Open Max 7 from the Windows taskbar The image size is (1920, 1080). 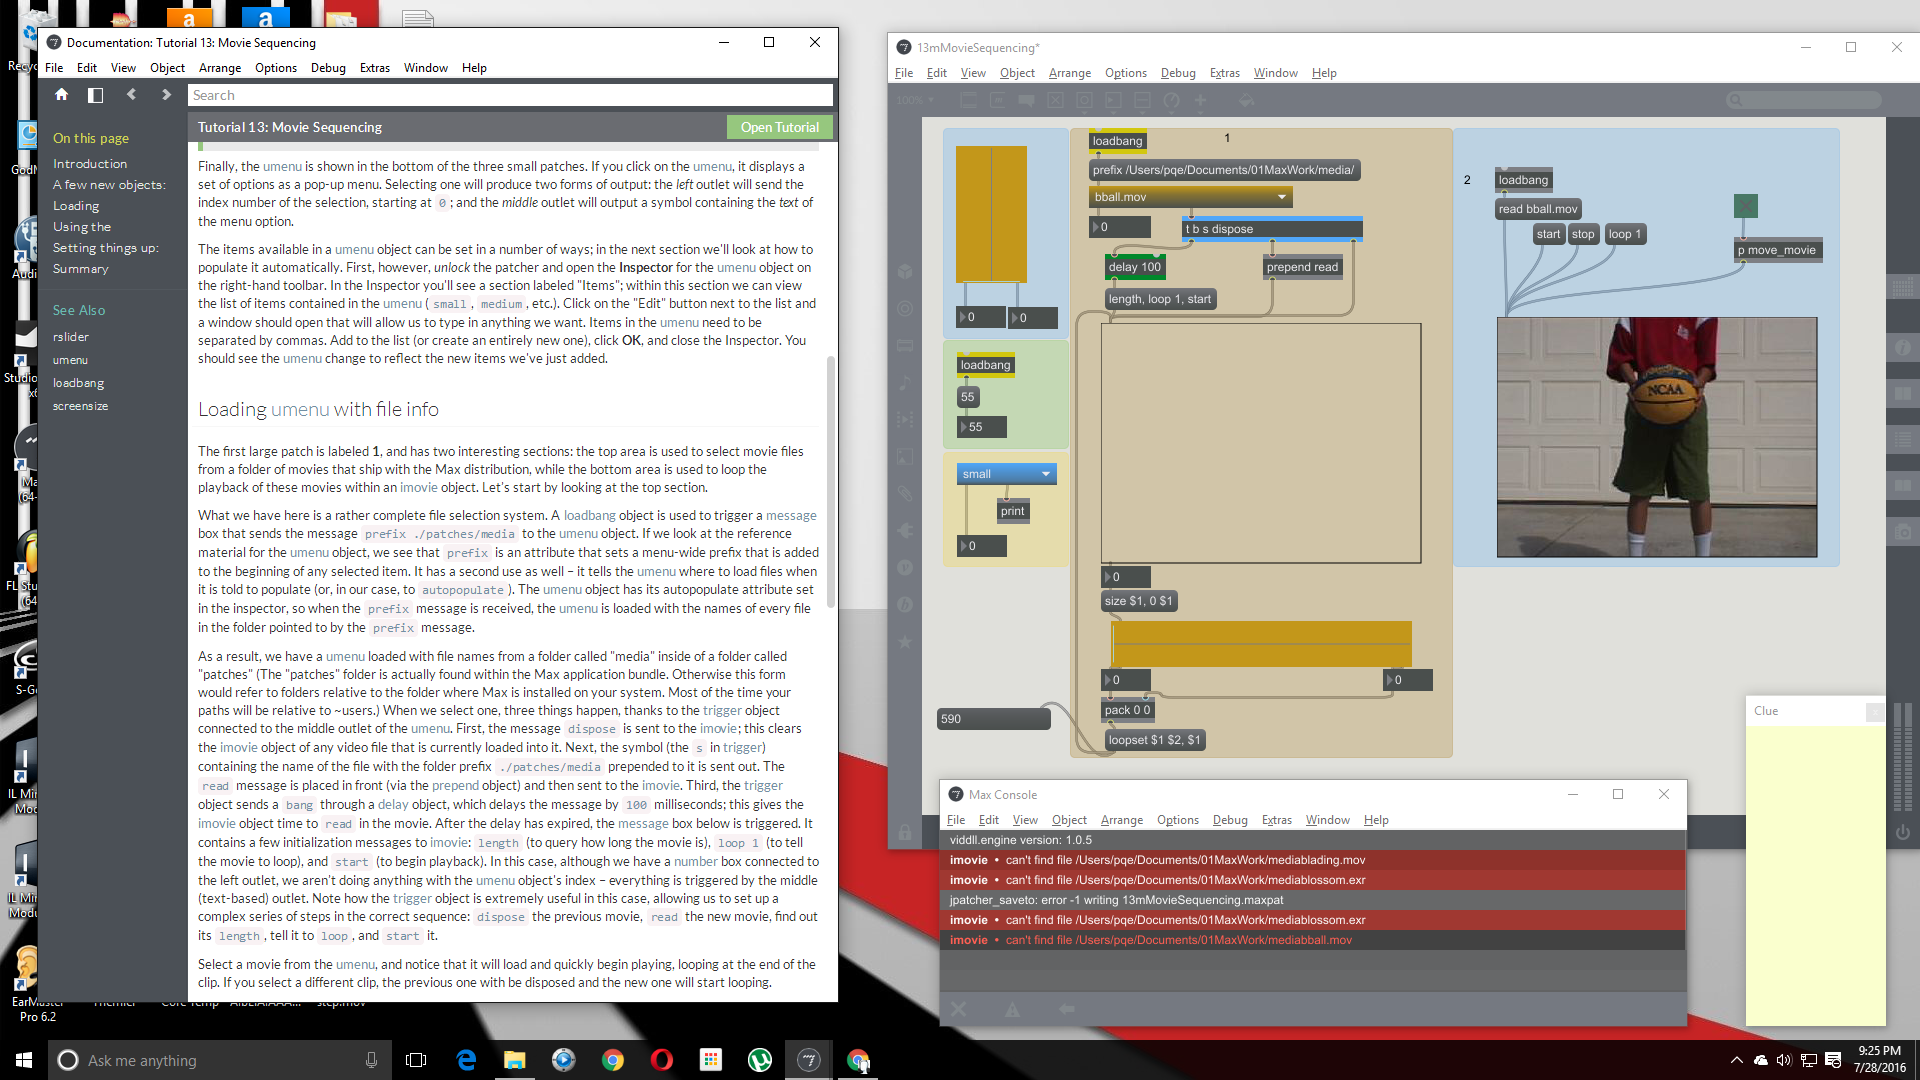pos(809,1060)
